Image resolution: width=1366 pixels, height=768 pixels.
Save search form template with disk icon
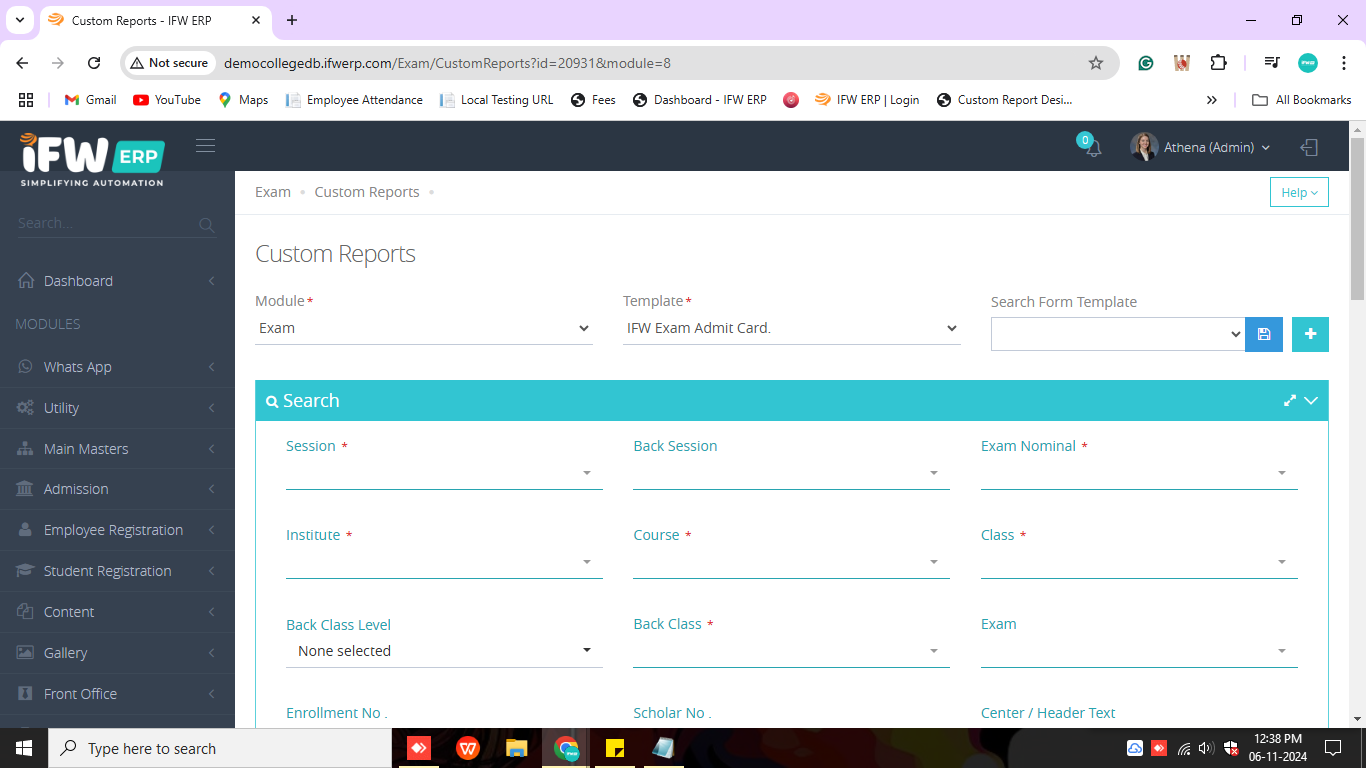pyautogui.click(x=1264, y=334)
